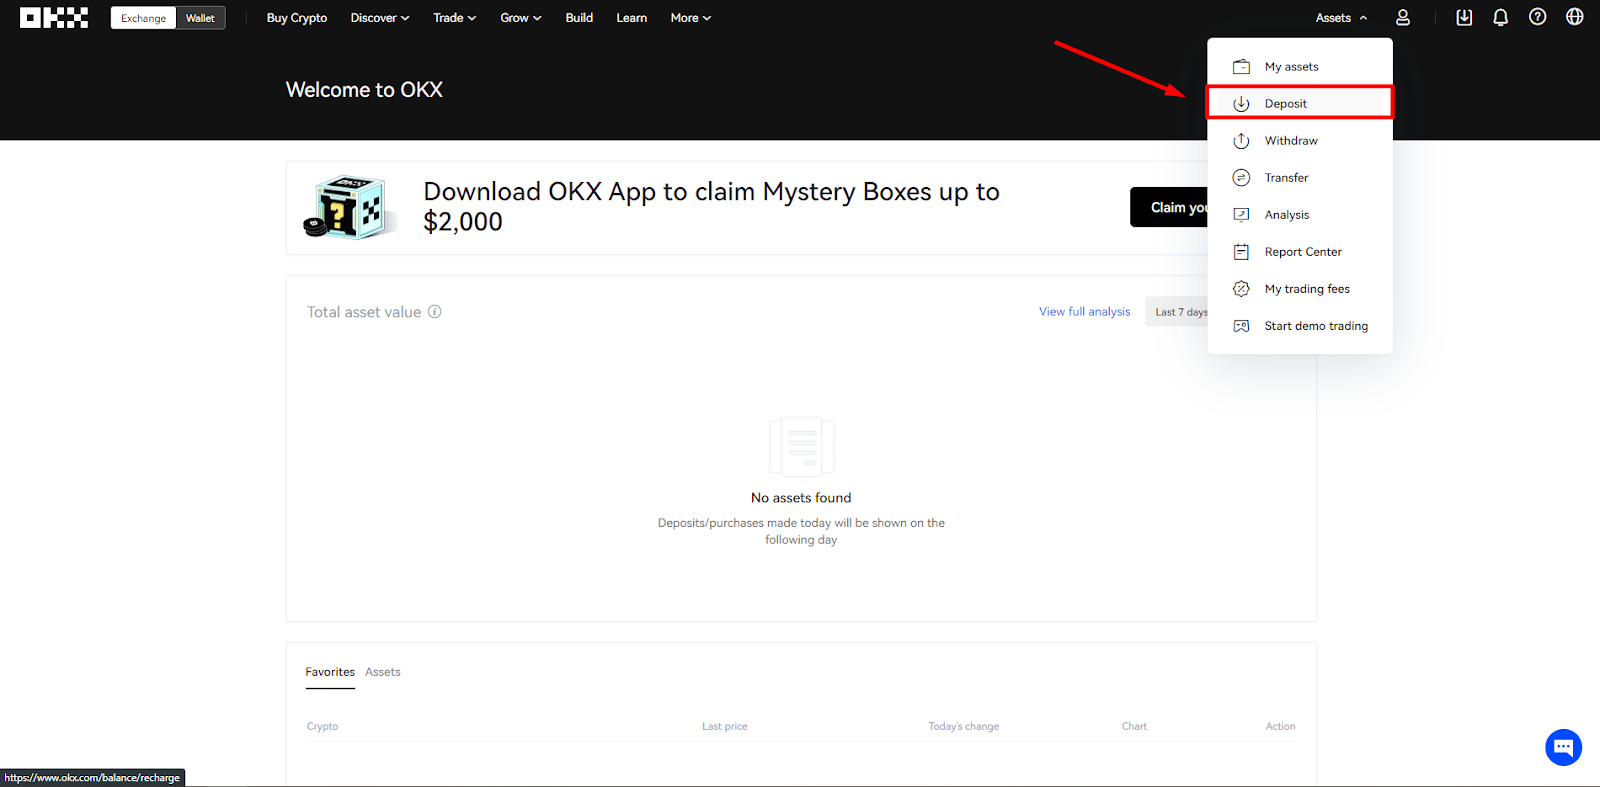Select My assets menu entry
This screenshot has width=1600, height=787.
click(x=1300, y=67)
